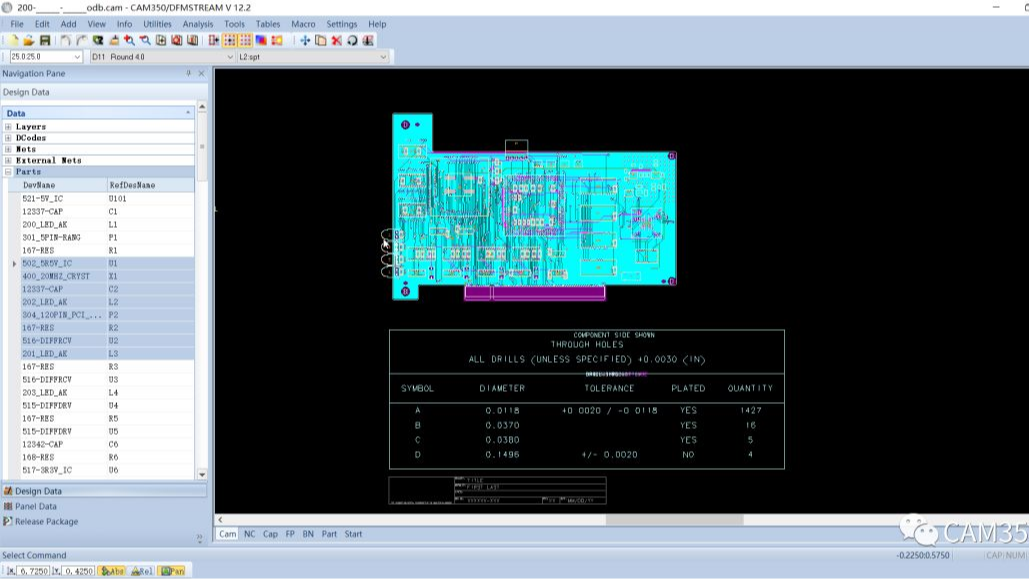Click the Zoom In magnifier icon
This screenshot has height=579, width=1029.
(x=129, y=41)
